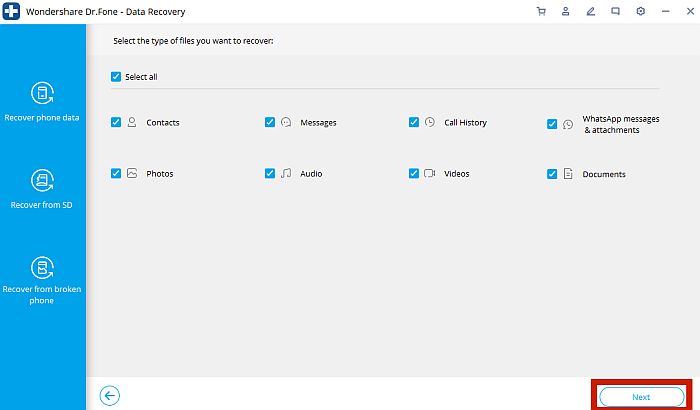700x410 pixels.
Task: Click the Contacts person icon
Action: 132,122
